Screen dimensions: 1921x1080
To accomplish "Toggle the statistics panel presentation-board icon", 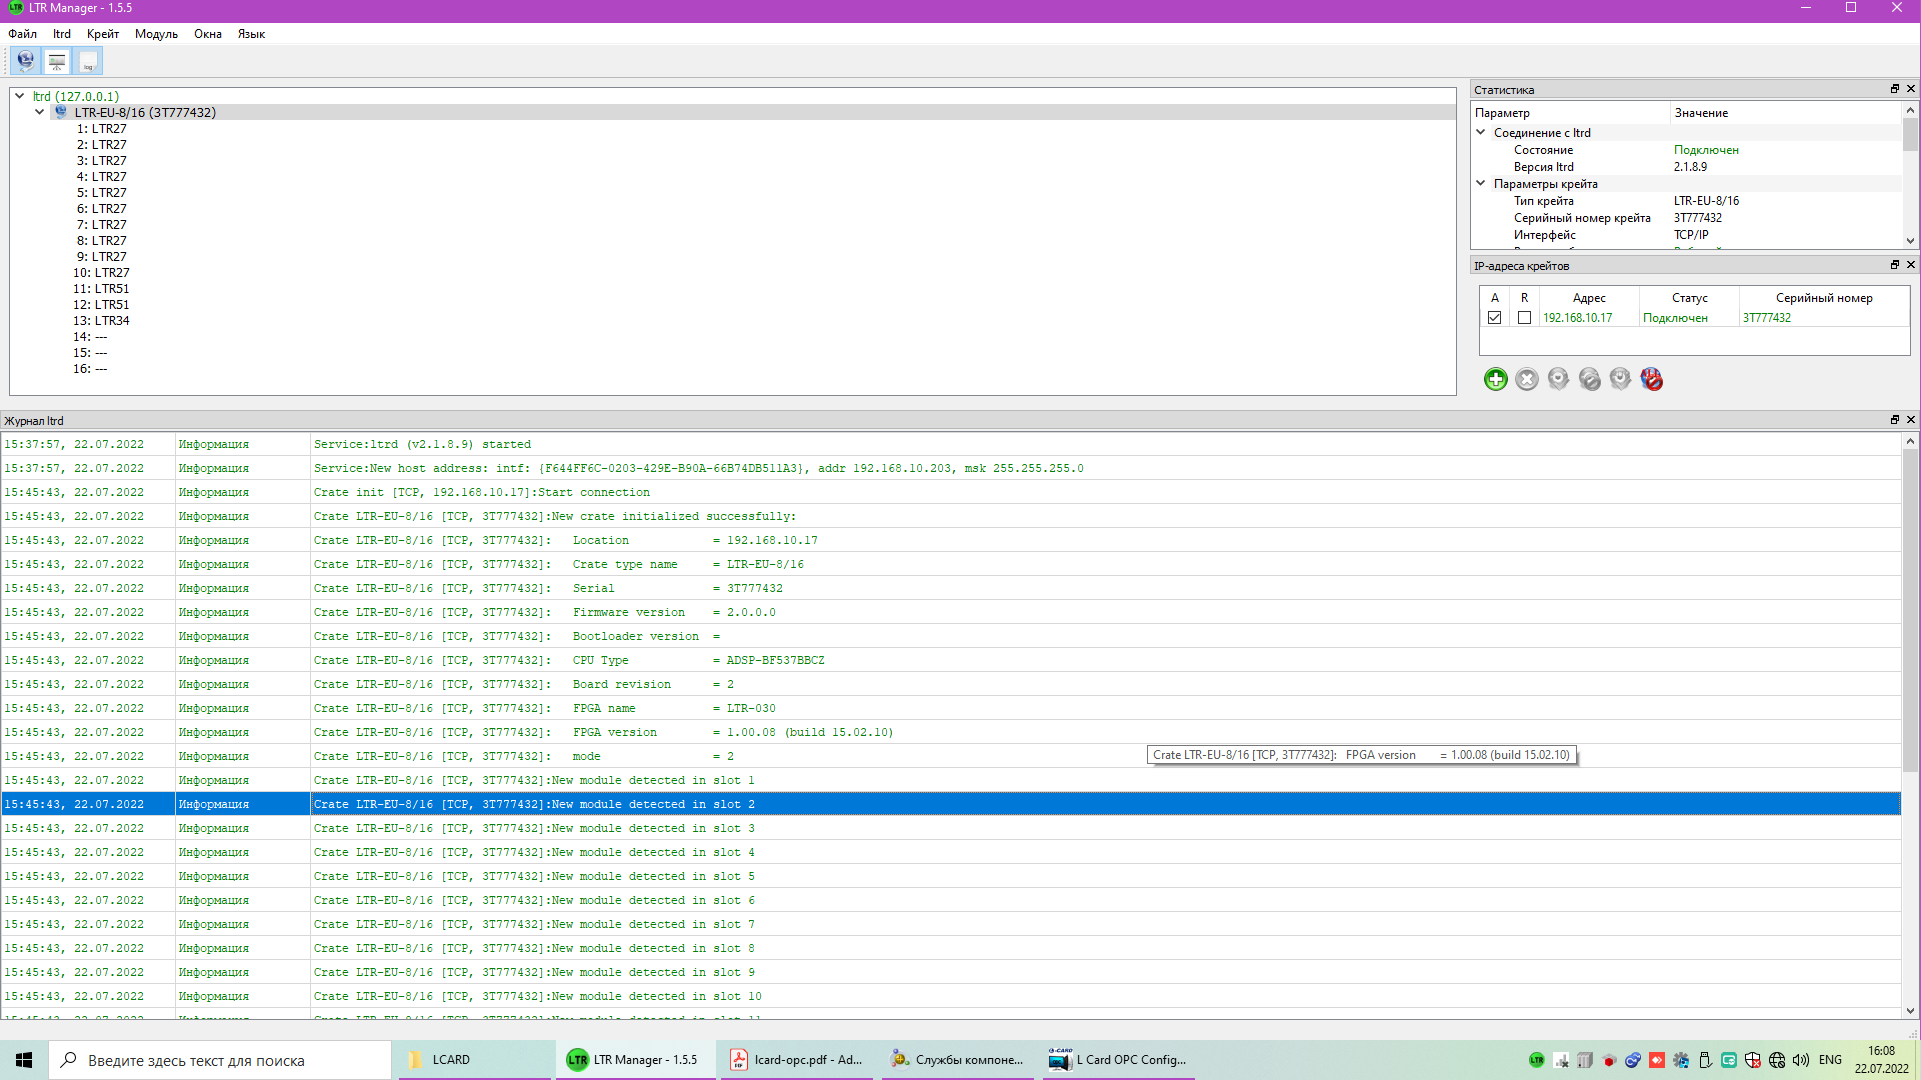I will tap(57, 61).
